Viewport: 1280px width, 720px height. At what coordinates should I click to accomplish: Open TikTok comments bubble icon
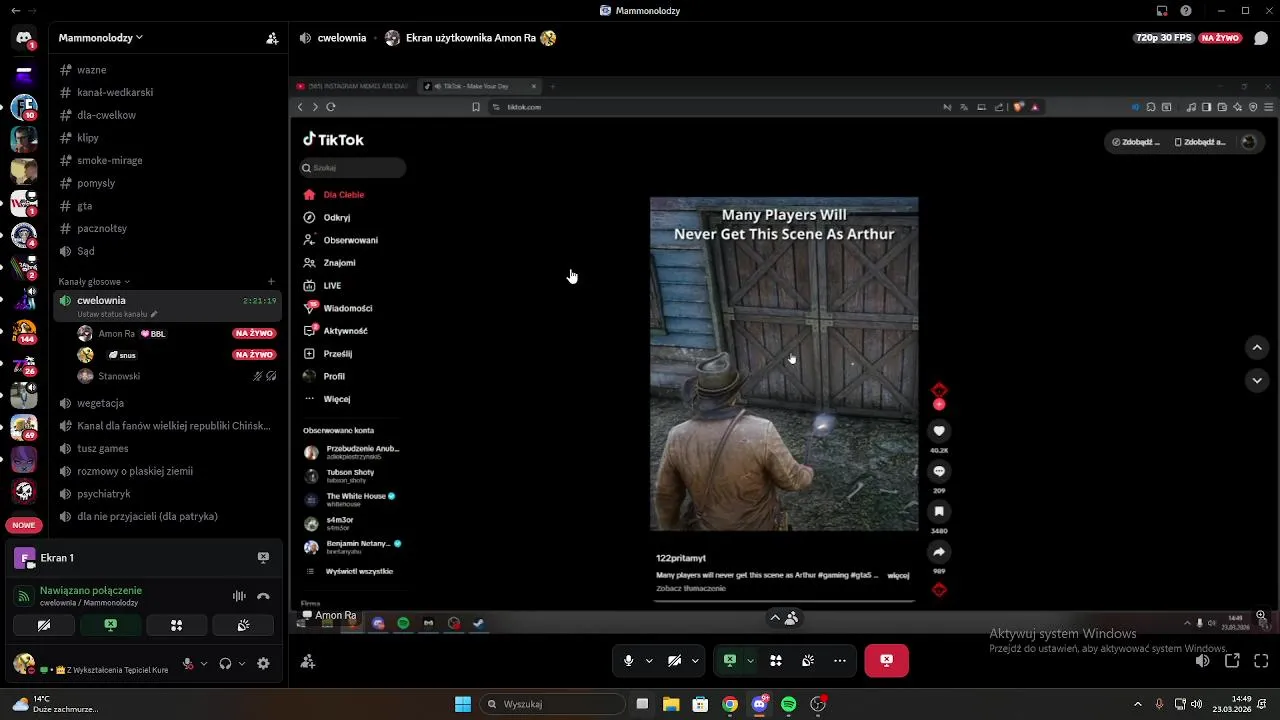tap(939, 471)
